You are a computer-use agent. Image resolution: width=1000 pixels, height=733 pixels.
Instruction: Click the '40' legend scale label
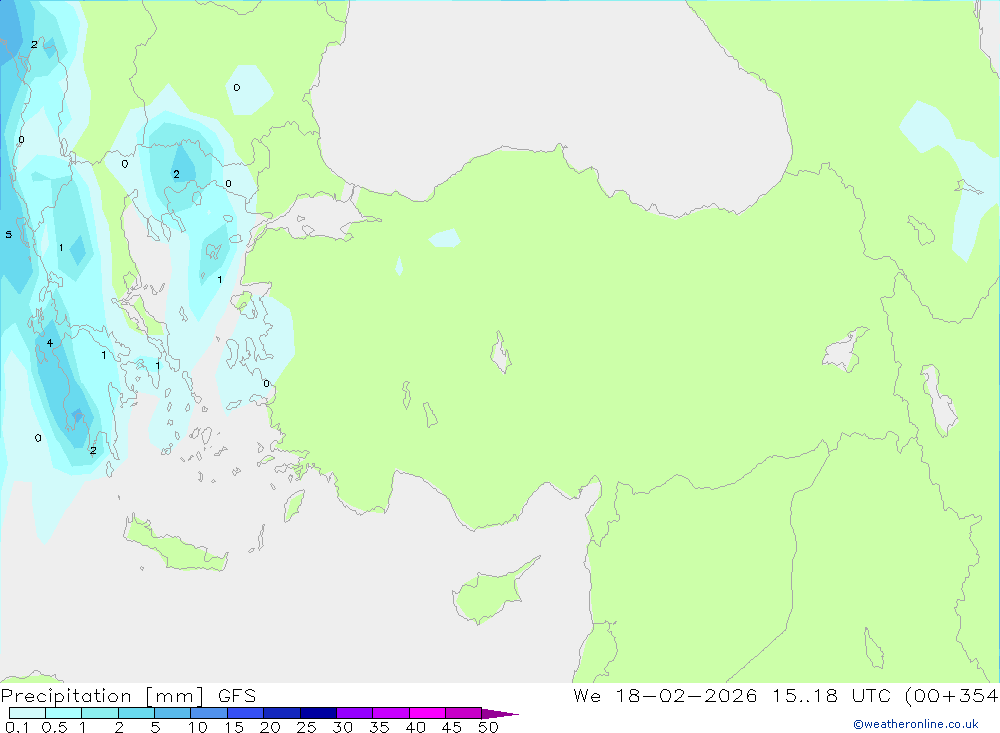point(415,727)
